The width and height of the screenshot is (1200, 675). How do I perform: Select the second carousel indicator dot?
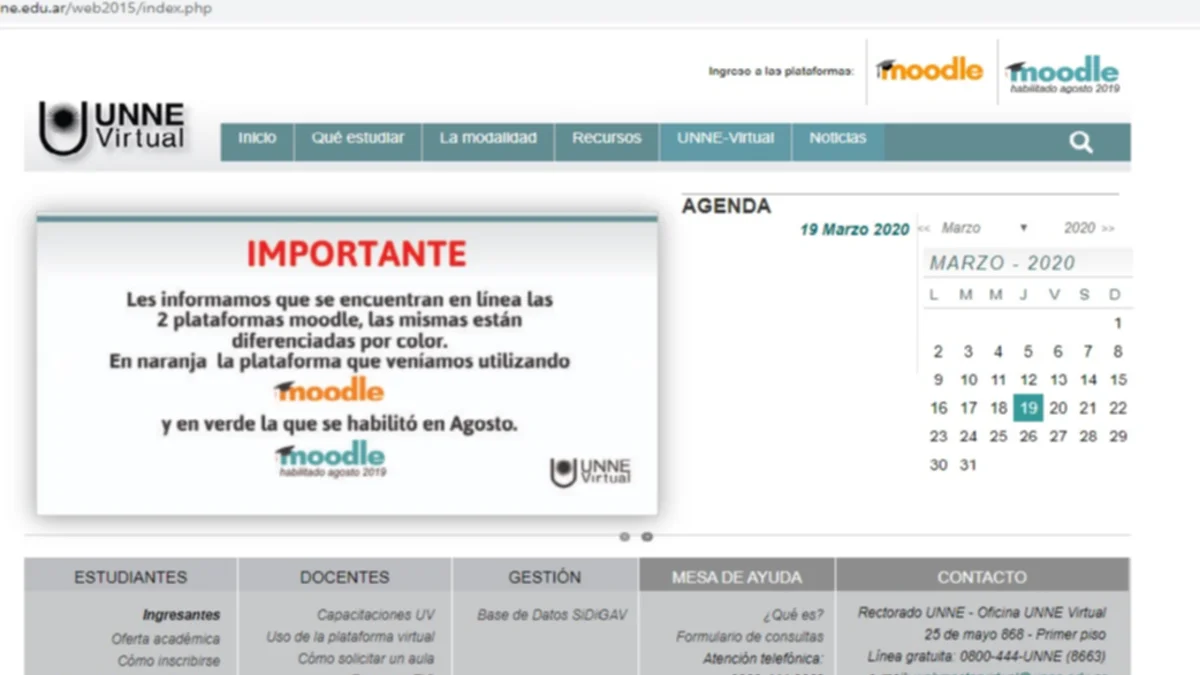(647, 537)
